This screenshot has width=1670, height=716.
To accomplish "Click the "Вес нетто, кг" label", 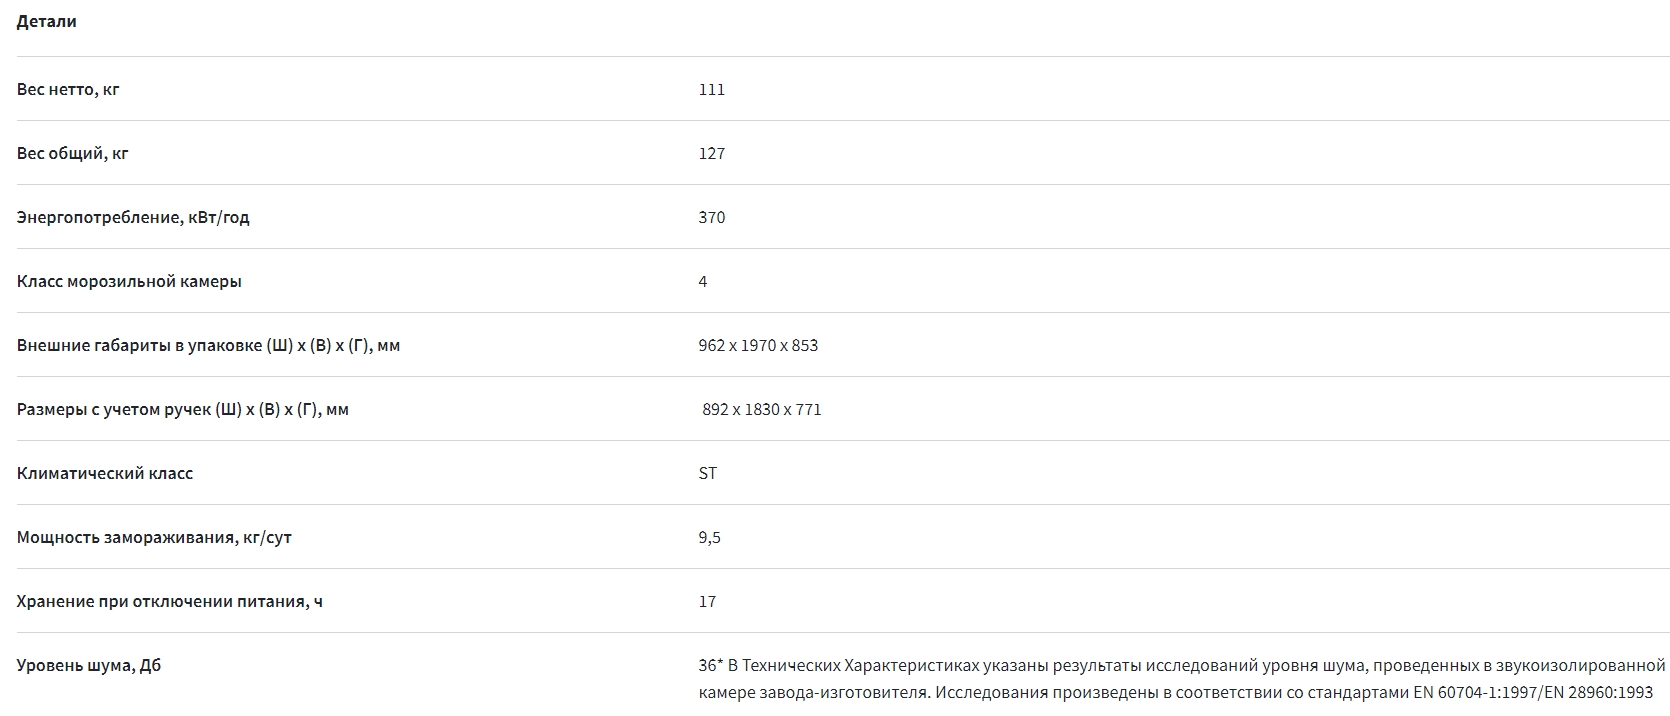I will pos(68,90).
